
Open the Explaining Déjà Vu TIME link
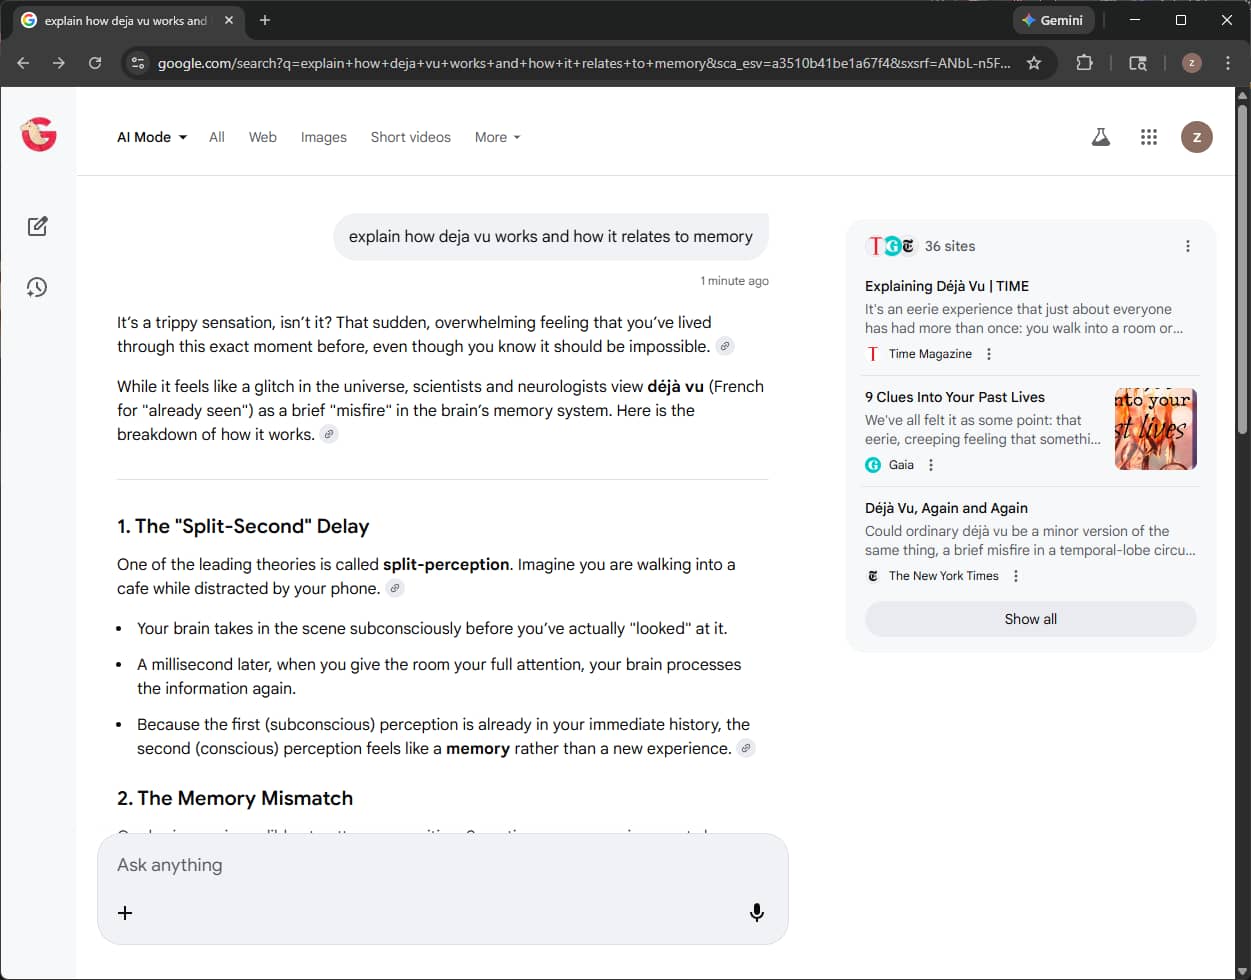coord(946,286)
